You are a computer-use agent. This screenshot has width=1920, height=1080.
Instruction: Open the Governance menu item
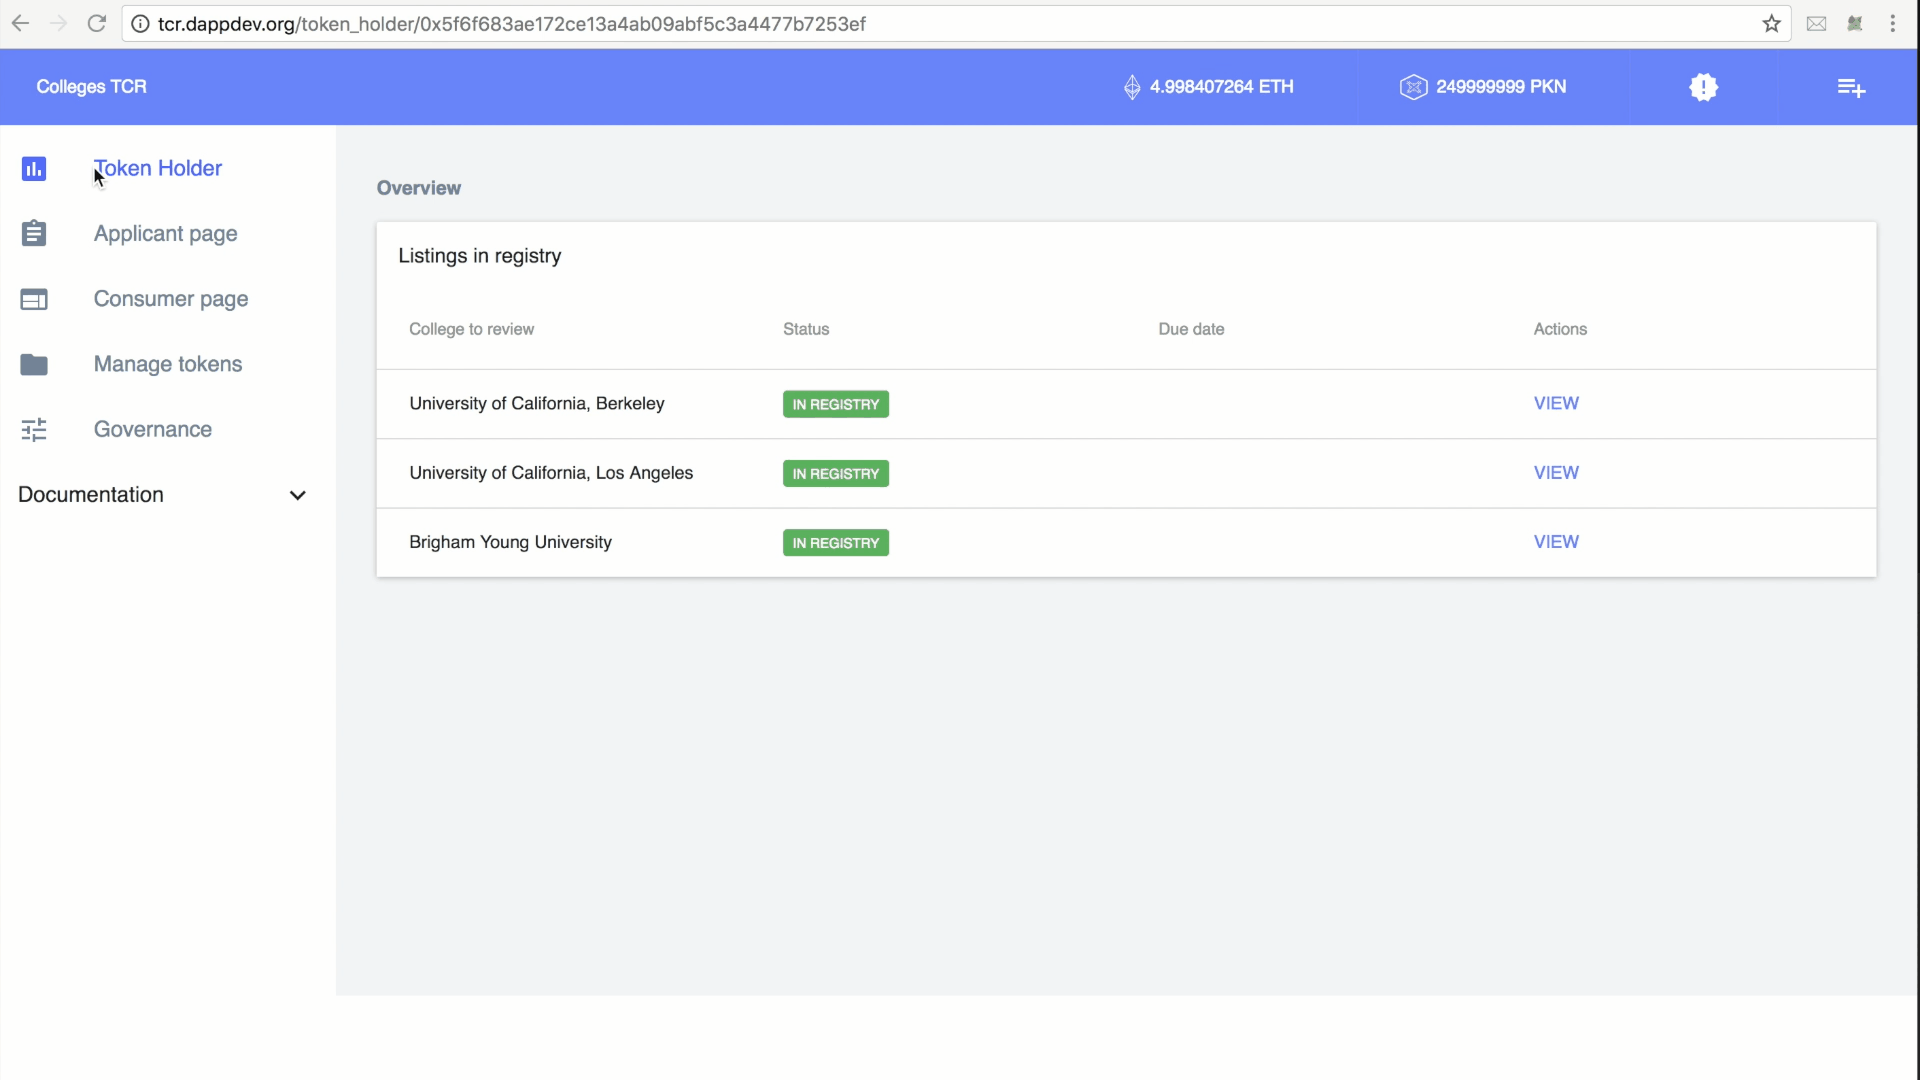[x=153, y=429]
